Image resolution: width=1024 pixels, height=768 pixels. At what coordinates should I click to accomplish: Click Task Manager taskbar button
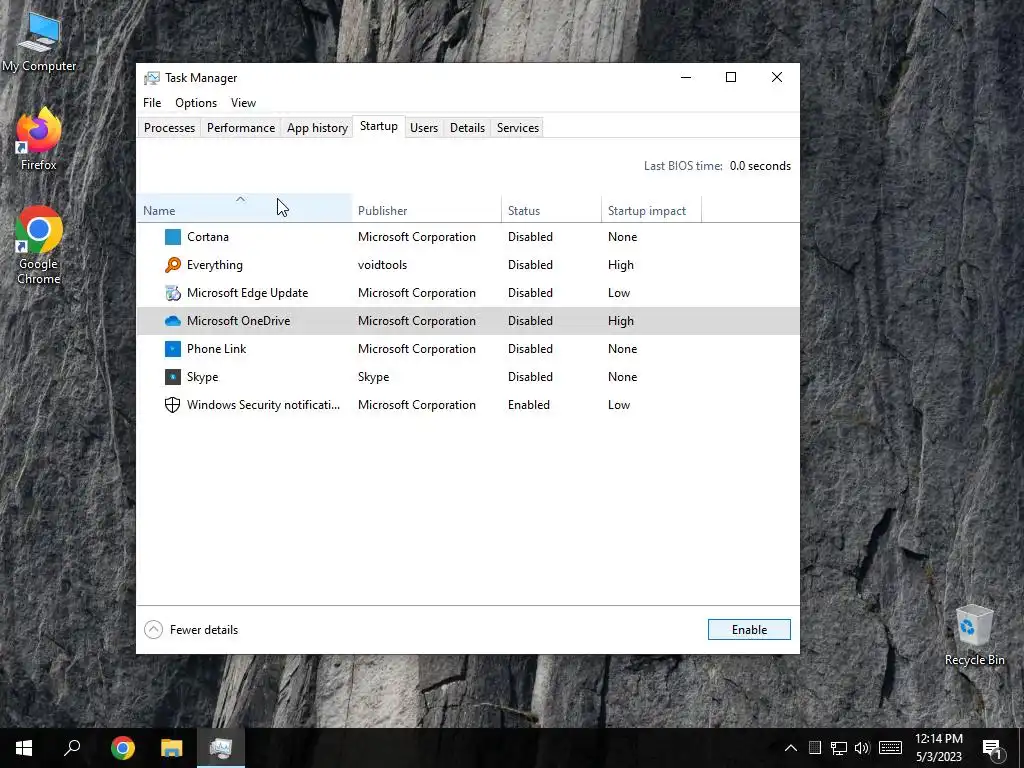pyautogui.click(x=221, y=748)
